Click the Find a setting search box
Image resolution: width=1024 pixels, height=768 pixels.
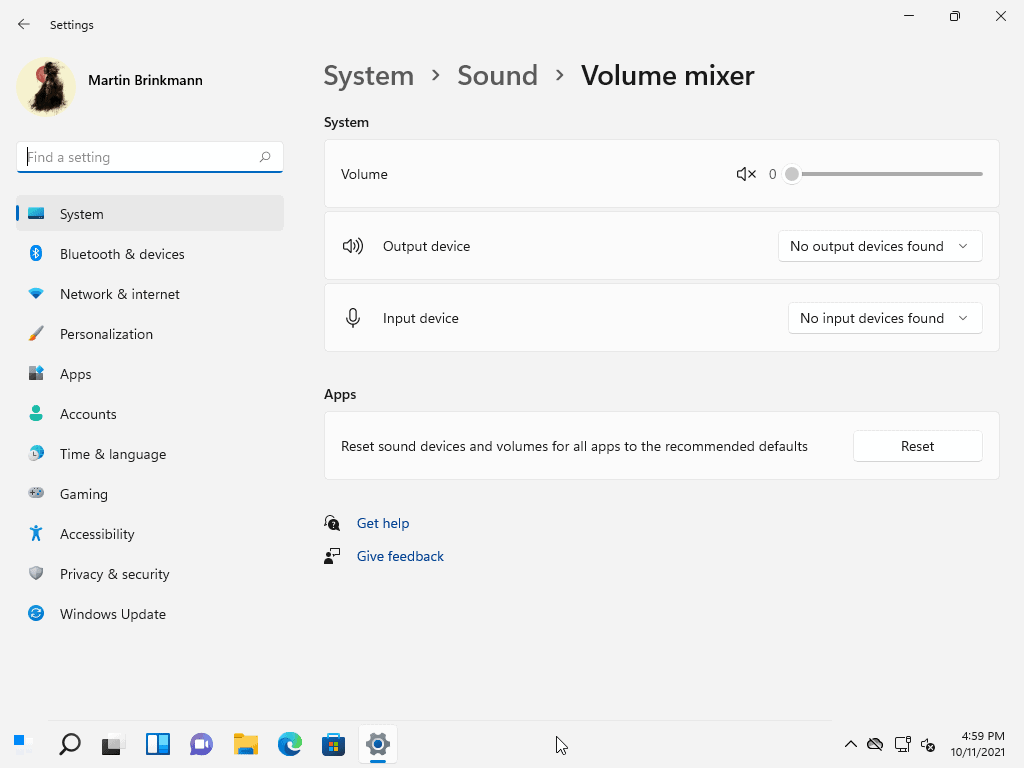click(x=149, y=157)
